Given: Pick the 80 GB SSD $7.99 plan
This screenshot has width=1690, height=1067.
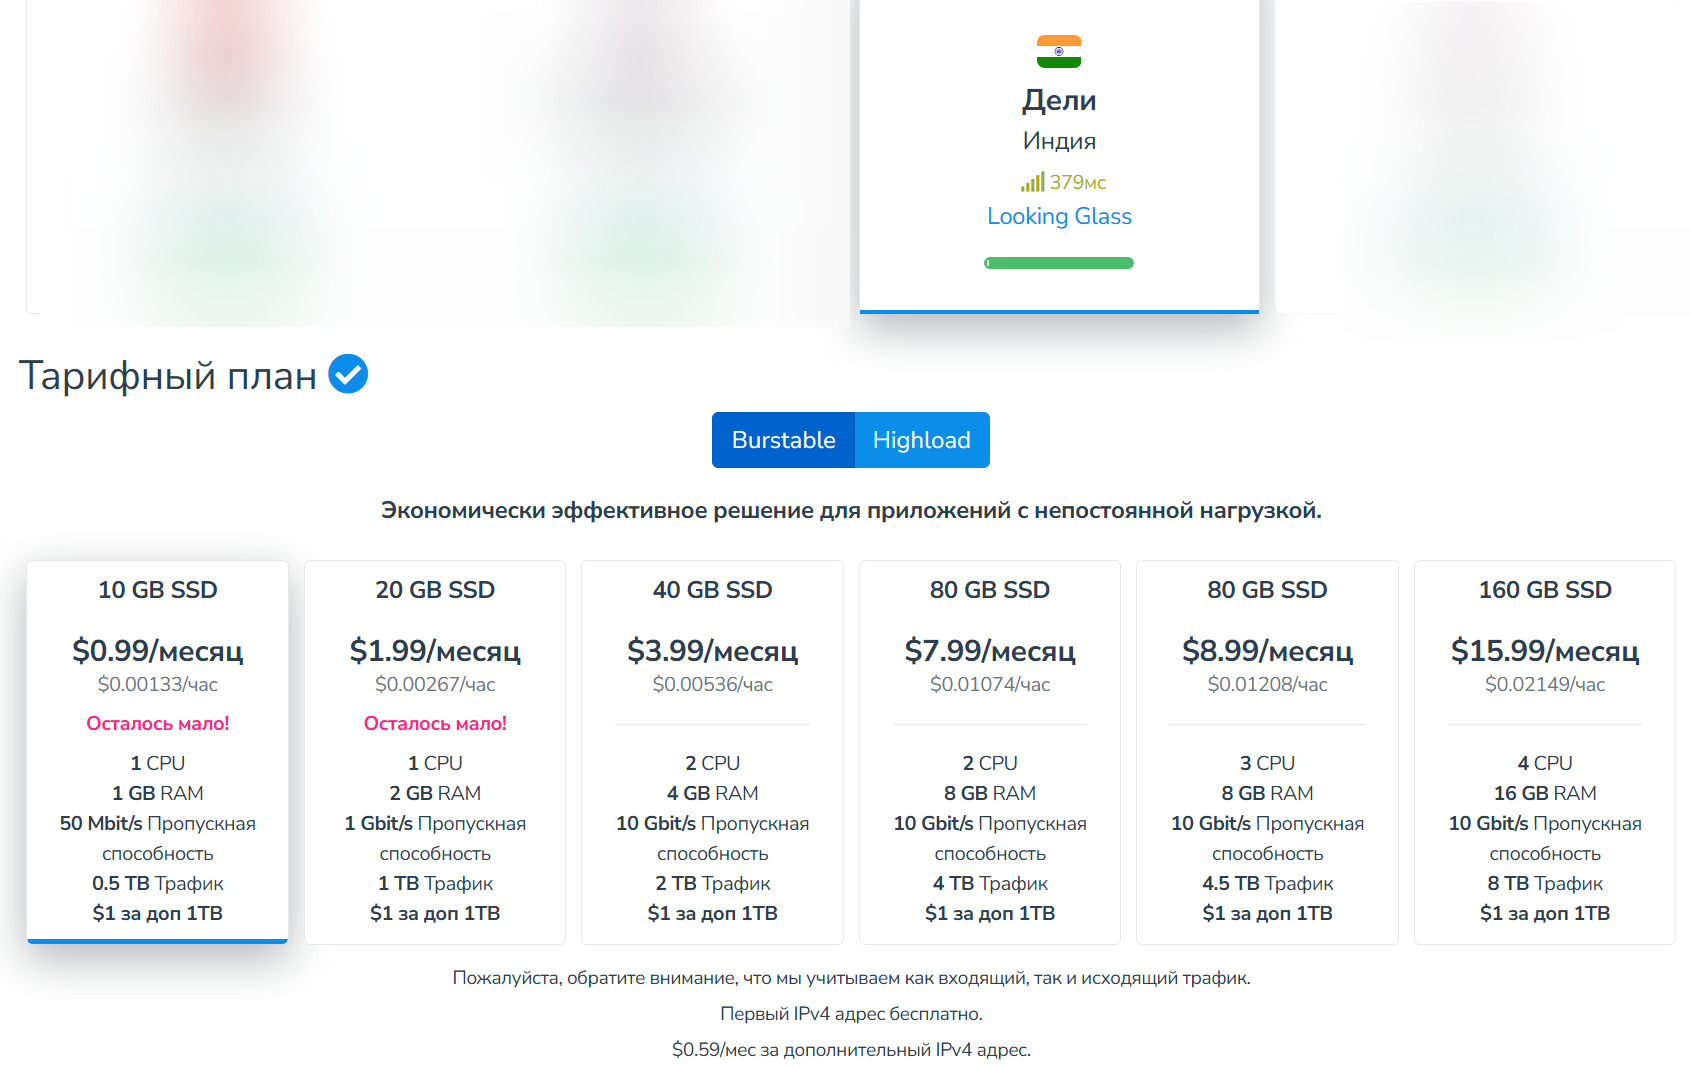Looking at the screenshot, I should pyautogui.click(x=990, y=752).
